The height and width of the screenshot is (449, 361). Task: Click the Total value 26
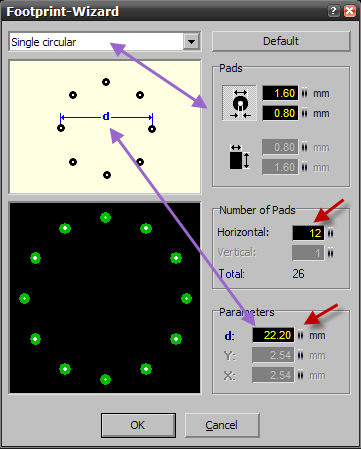point(298,274)
